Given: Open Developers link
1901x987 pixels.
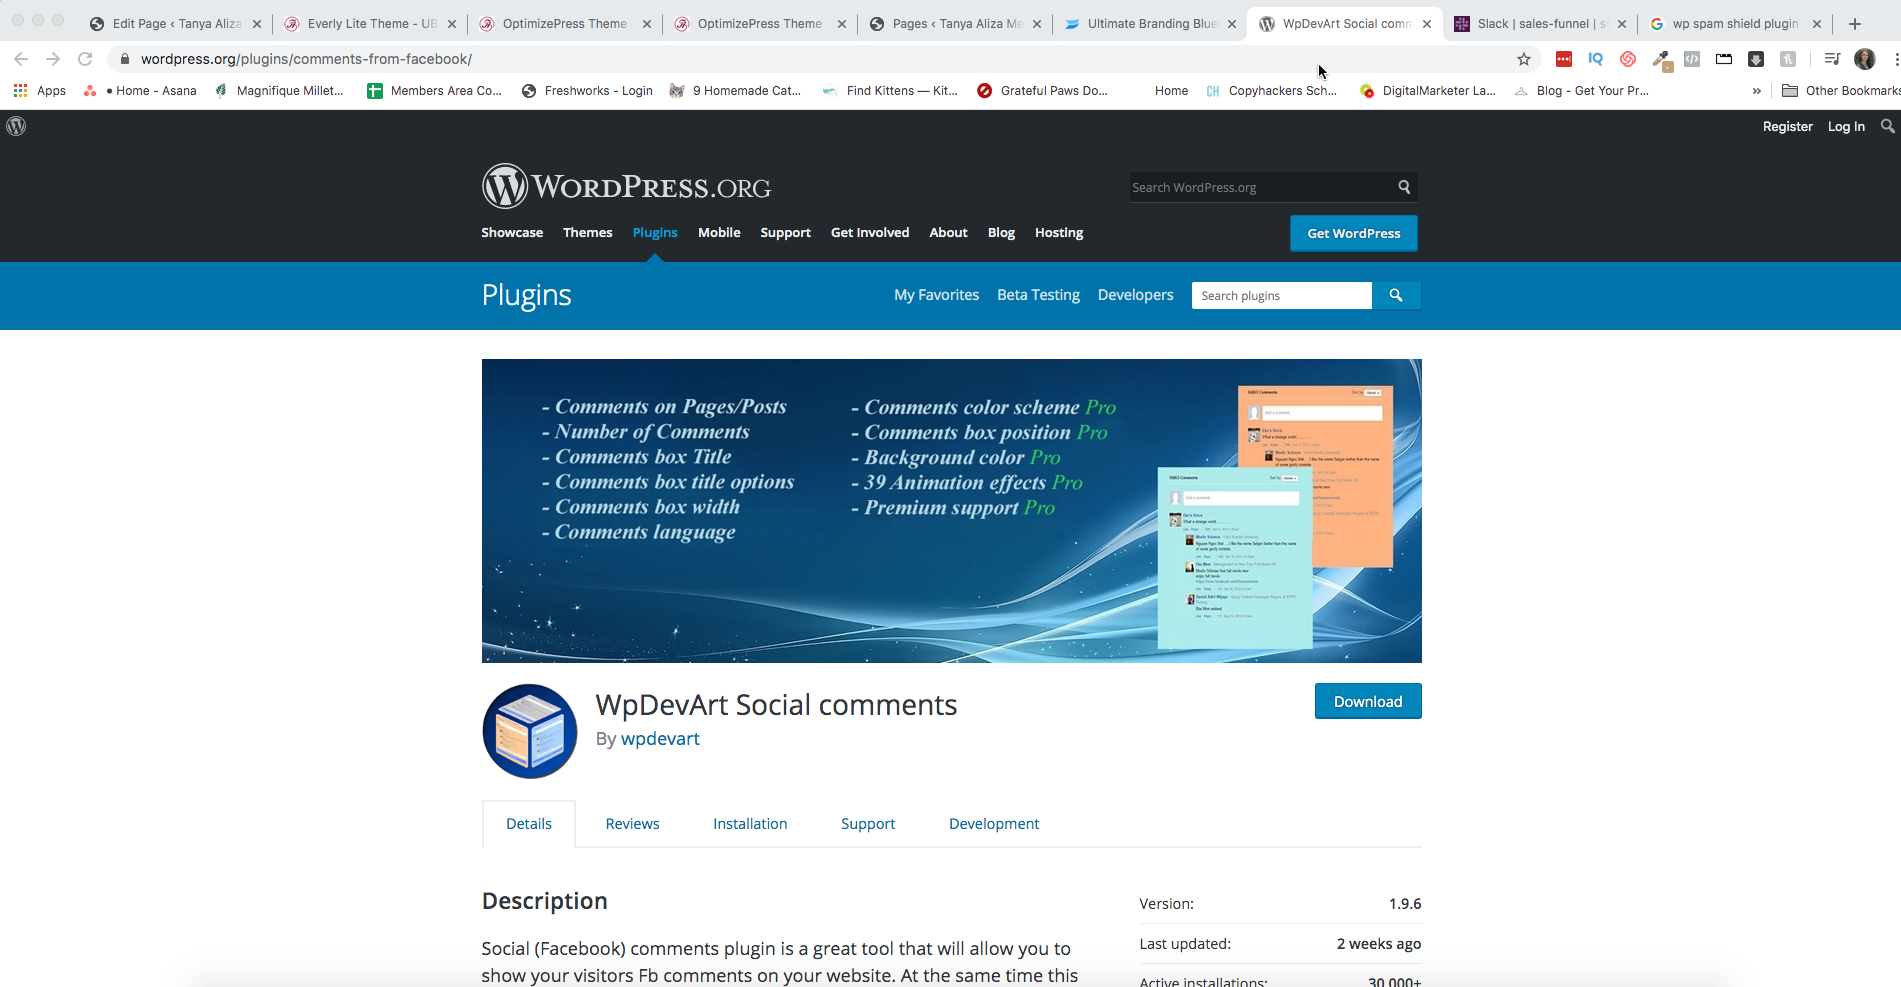Looking at the screenshot, I should [1135, 295].
